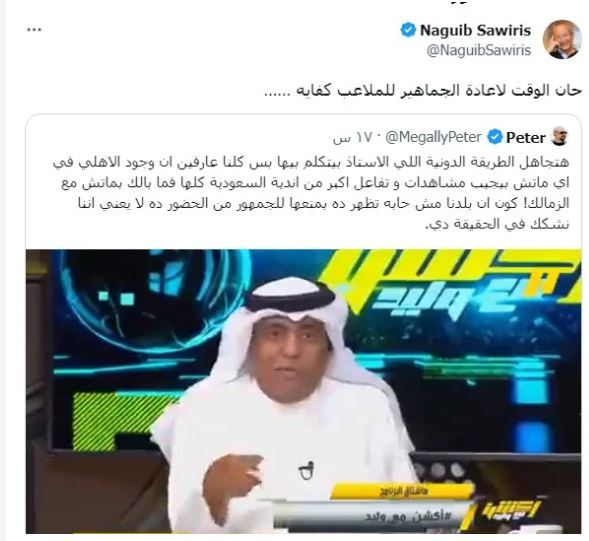589x541 pixels.
Task: Open the quoted tweet body text
Action: (x=311, y=193)
